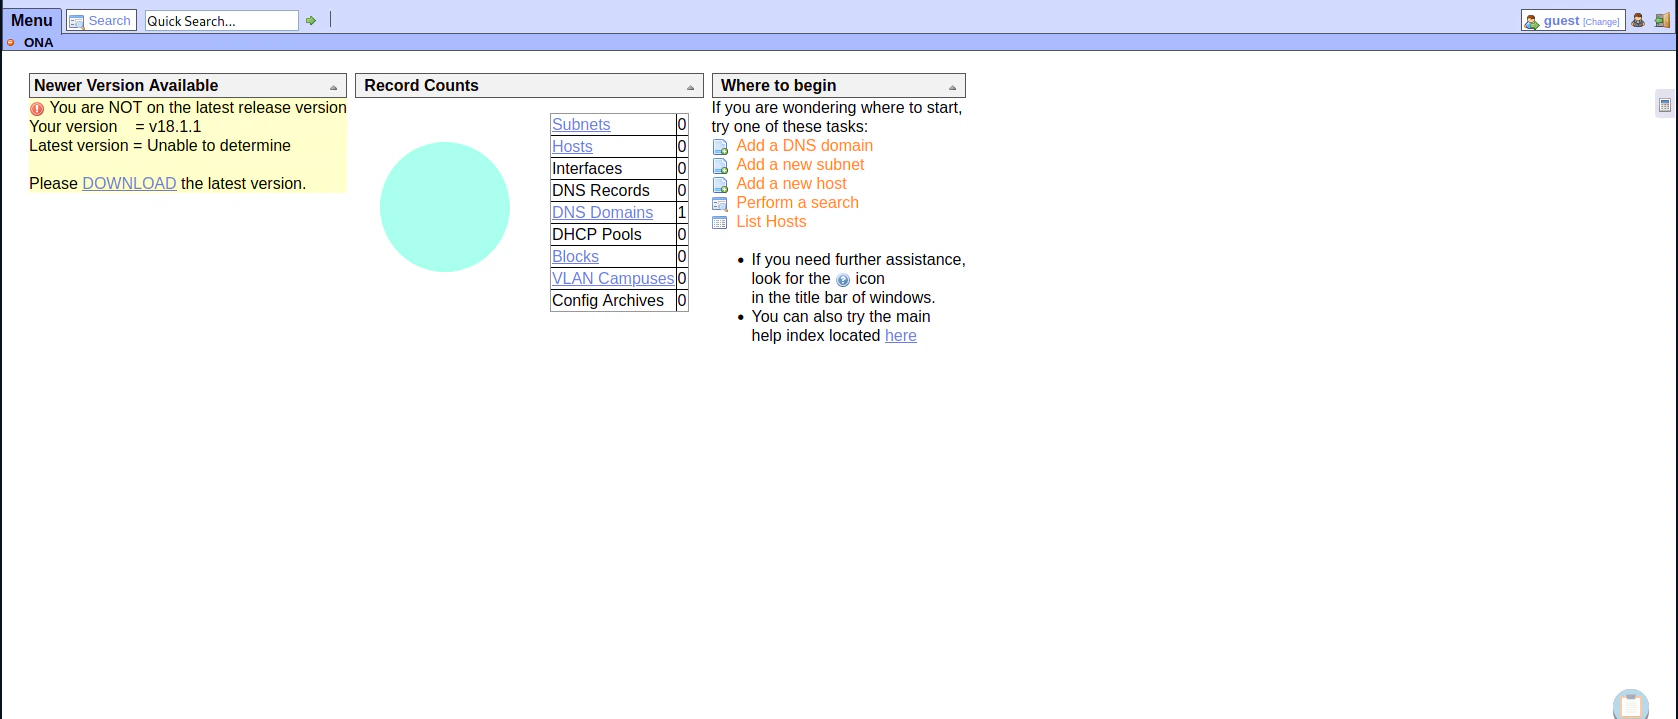
Task: Open the advanced Search button
Action: pos(101,21)
